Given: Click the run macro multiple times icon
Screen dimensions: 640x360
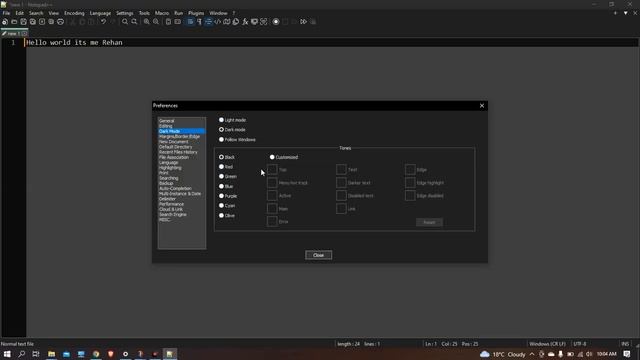Looking at the screenshot, I should (304, 22).
